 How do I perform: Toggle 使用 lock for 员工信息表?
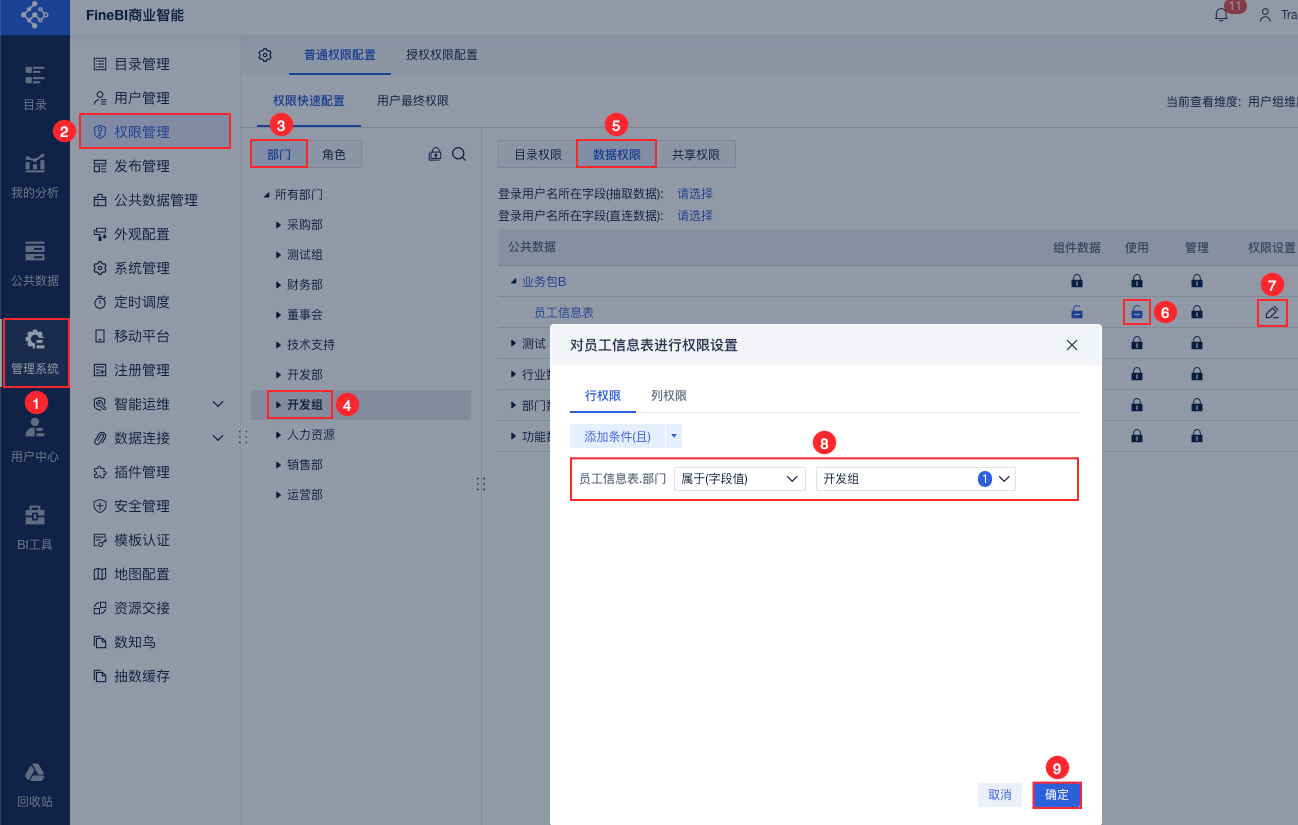(x=1137, y=312)
